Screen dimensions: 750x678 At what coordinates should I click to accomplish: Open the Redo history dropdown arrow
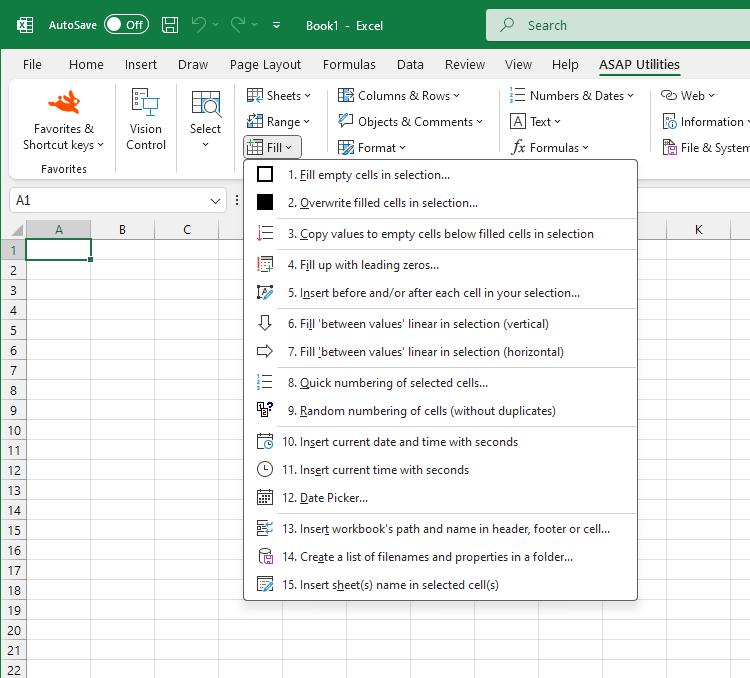[x=254, y=25]
